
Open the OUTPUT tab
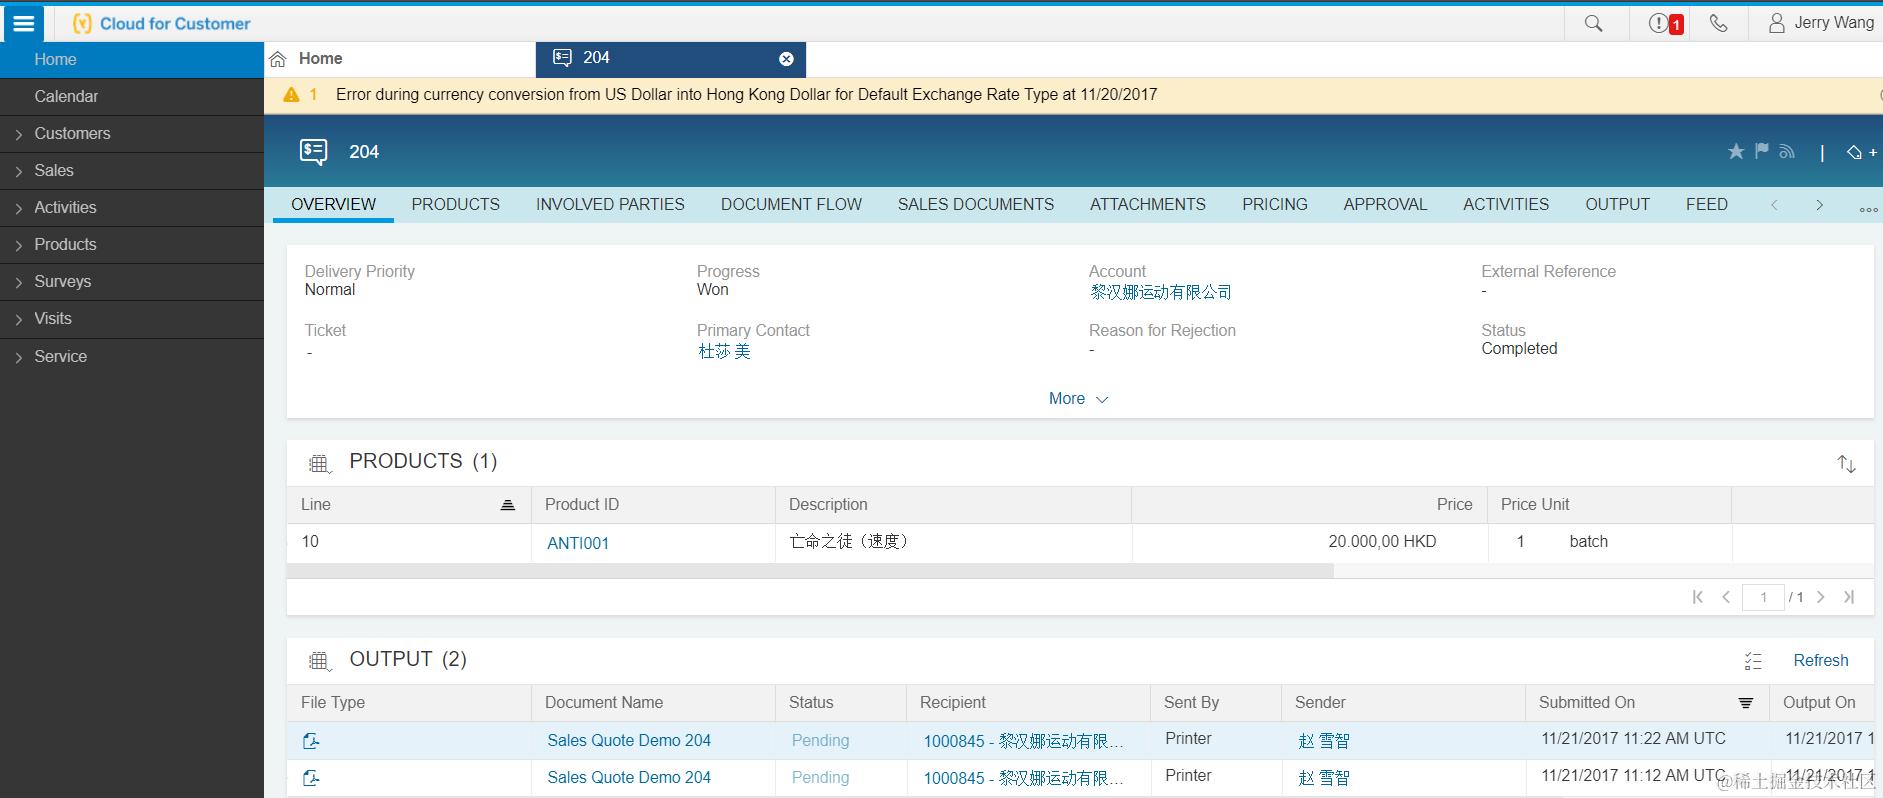coord(1617,204)
